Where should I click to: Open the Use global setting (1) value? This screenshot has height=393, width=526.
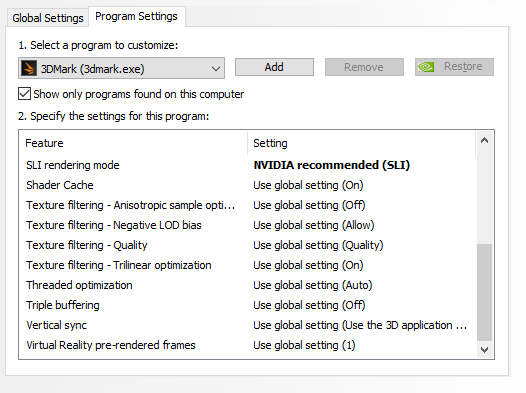pos(304,345)
